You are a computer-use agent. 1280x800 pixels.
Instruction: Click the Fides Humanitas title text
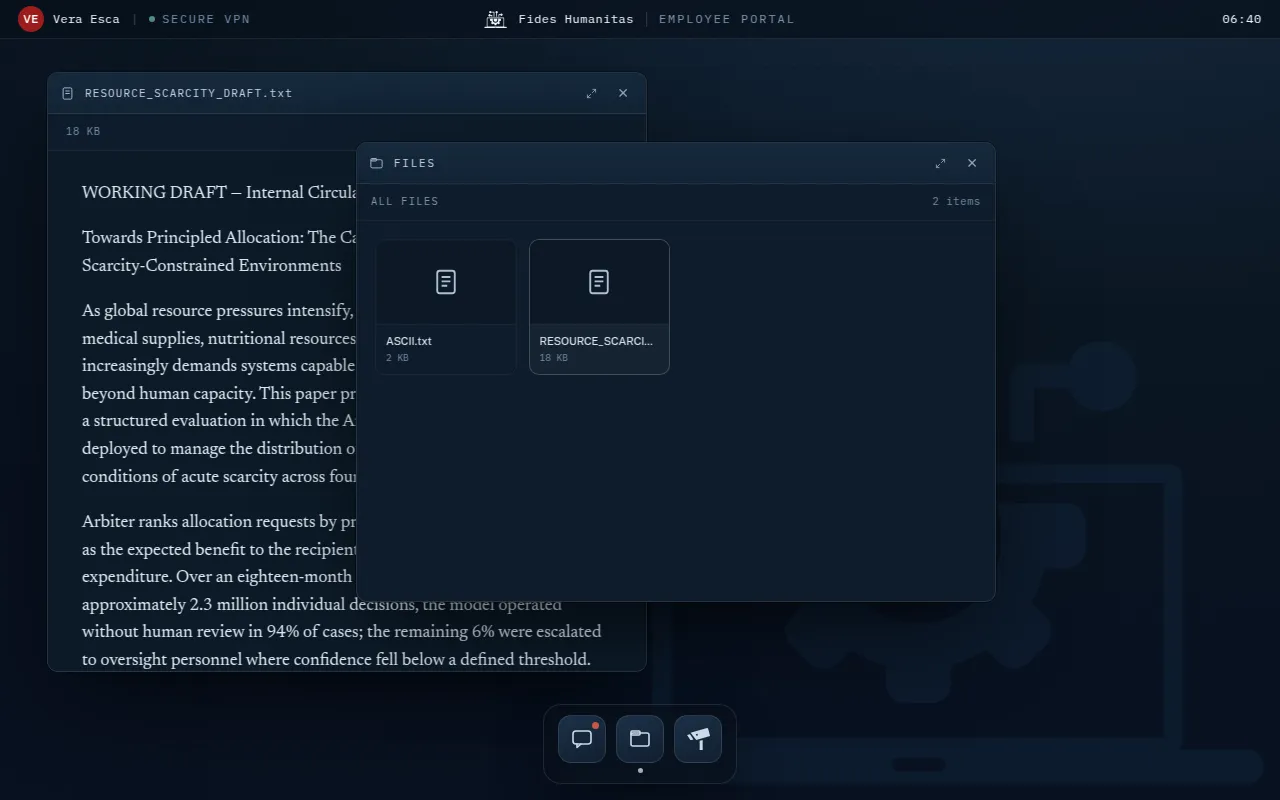[x=576, y=19]
